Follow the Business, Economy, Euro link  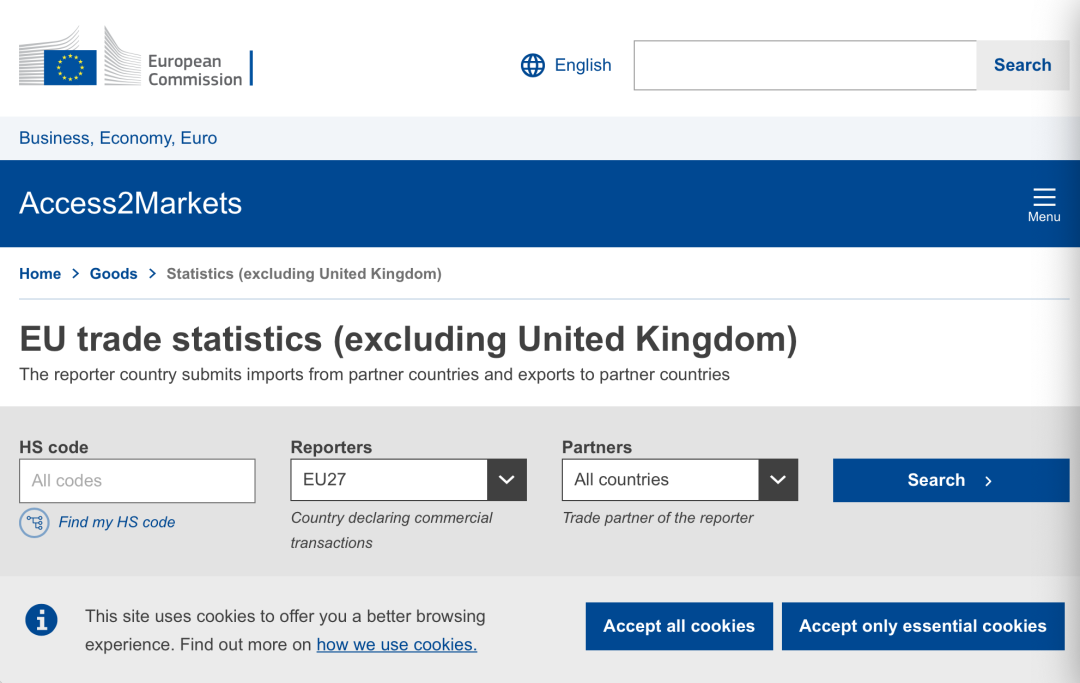tap(118, 138)
